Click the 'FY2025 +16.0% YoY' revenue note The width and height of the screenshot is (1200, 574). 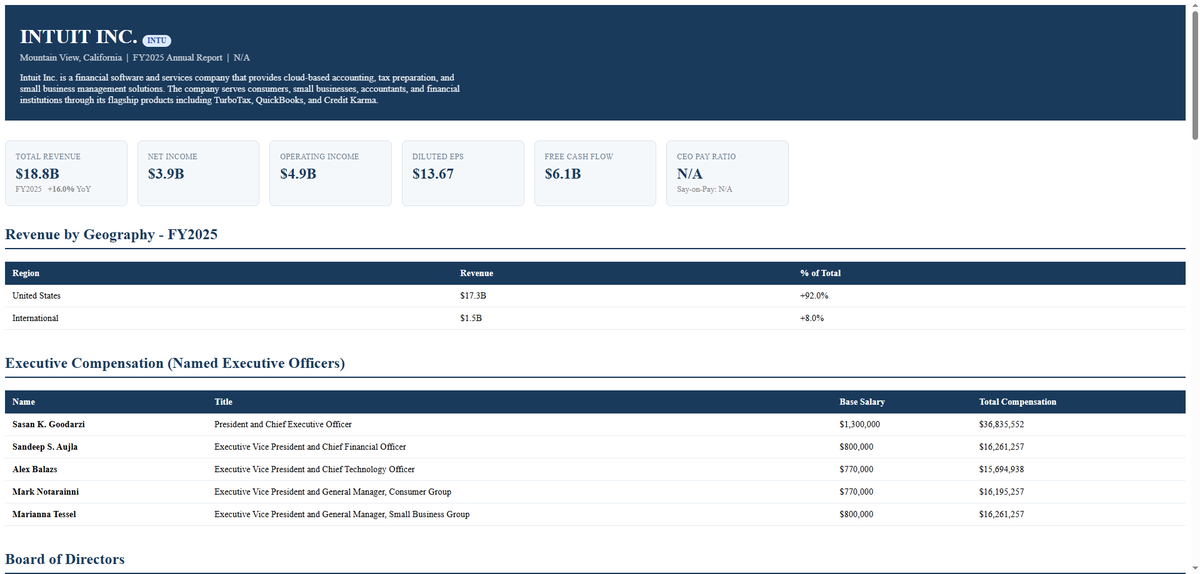[53, 189]
